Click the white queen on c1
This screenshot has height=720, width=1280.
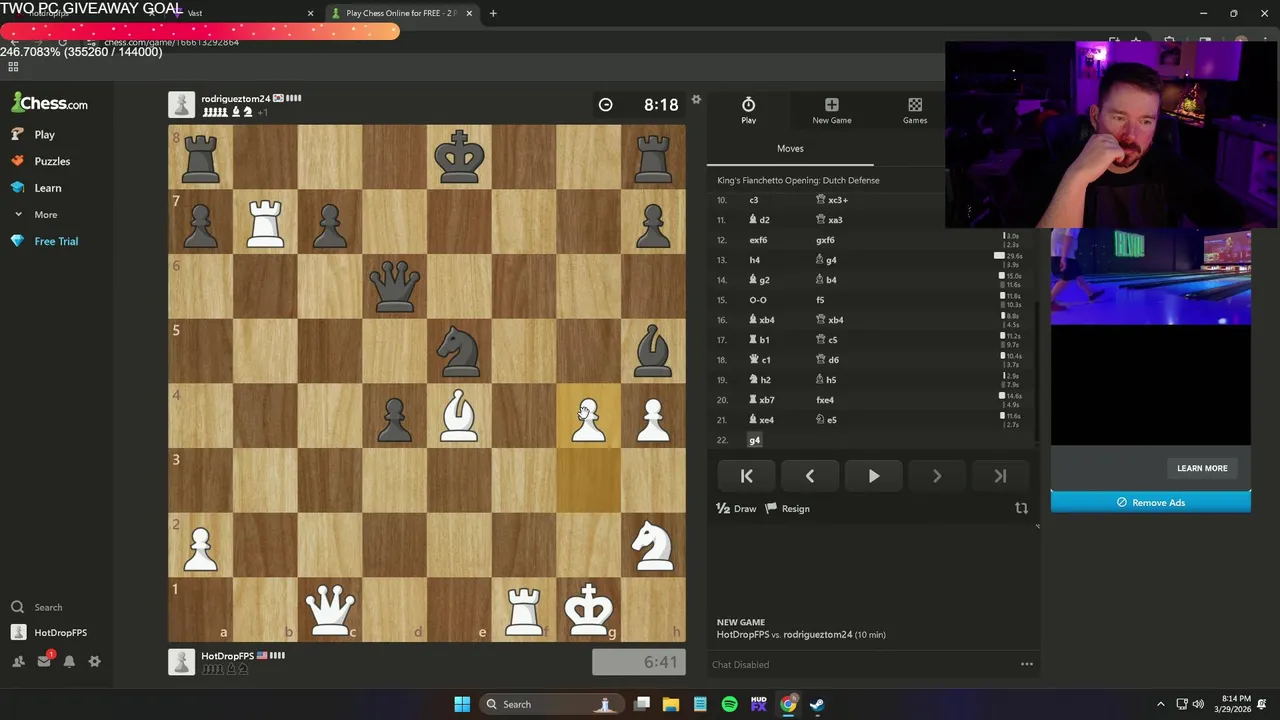click(330, 608)
